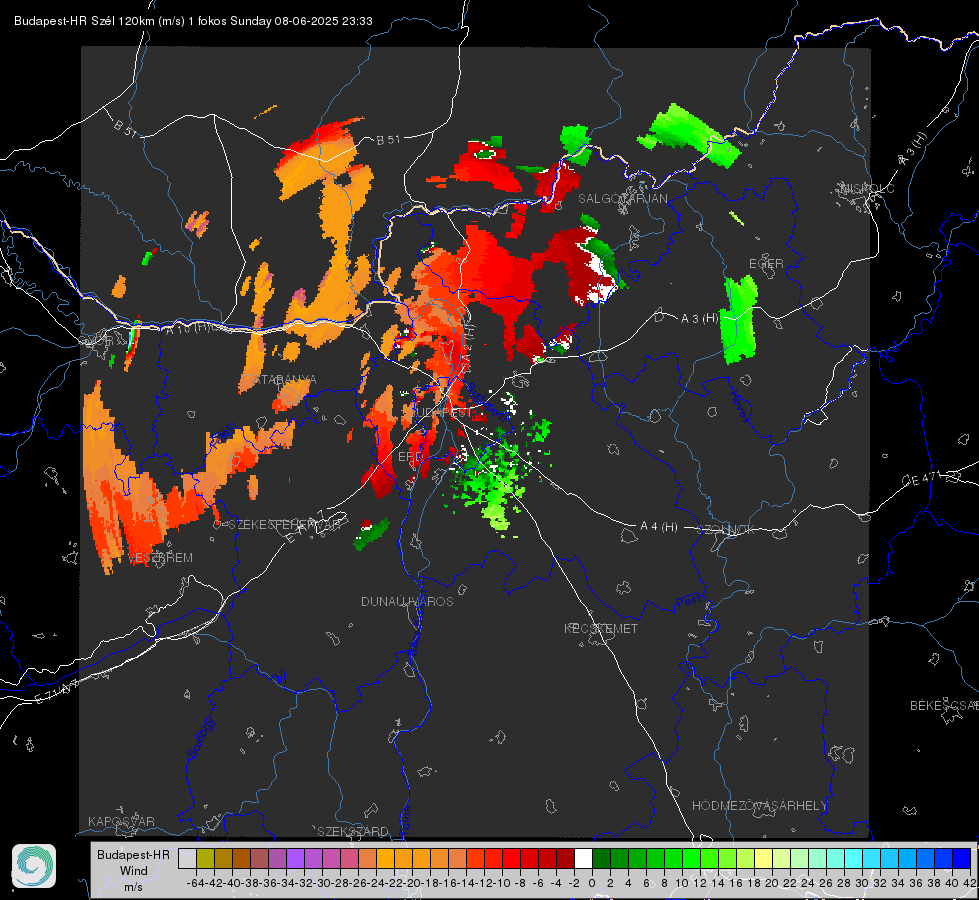Click the DUNAUJVAROS city label
979x900 pixels.
[407, 601]
